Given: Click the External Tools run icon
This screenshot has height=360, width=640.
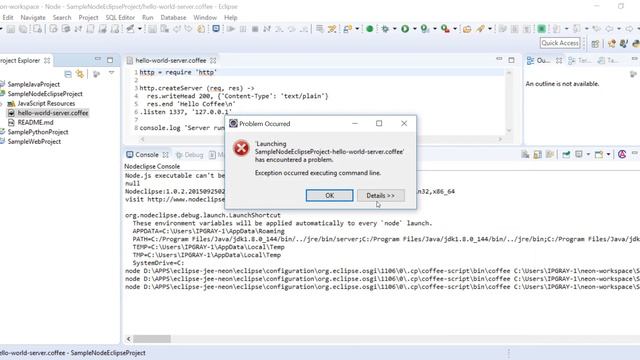Looking at the screenshot, I should click(x=445, y=29).
